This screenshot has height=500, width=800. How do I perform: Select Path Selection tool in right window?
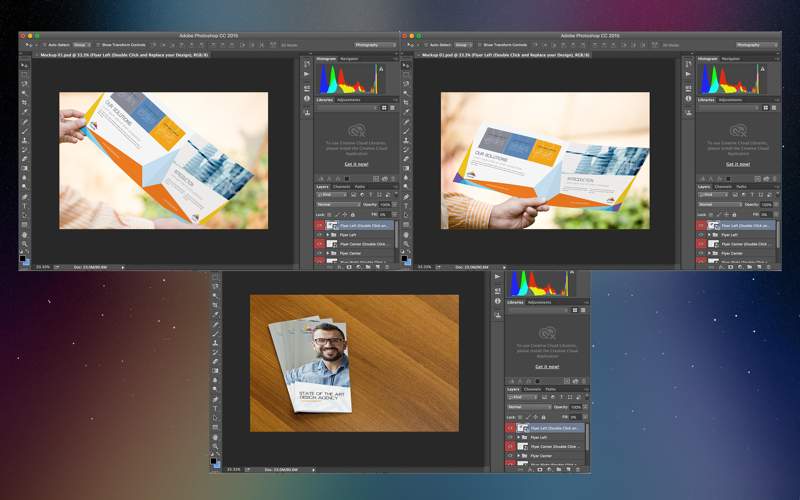pyautogui.click(x=406, y=215)
